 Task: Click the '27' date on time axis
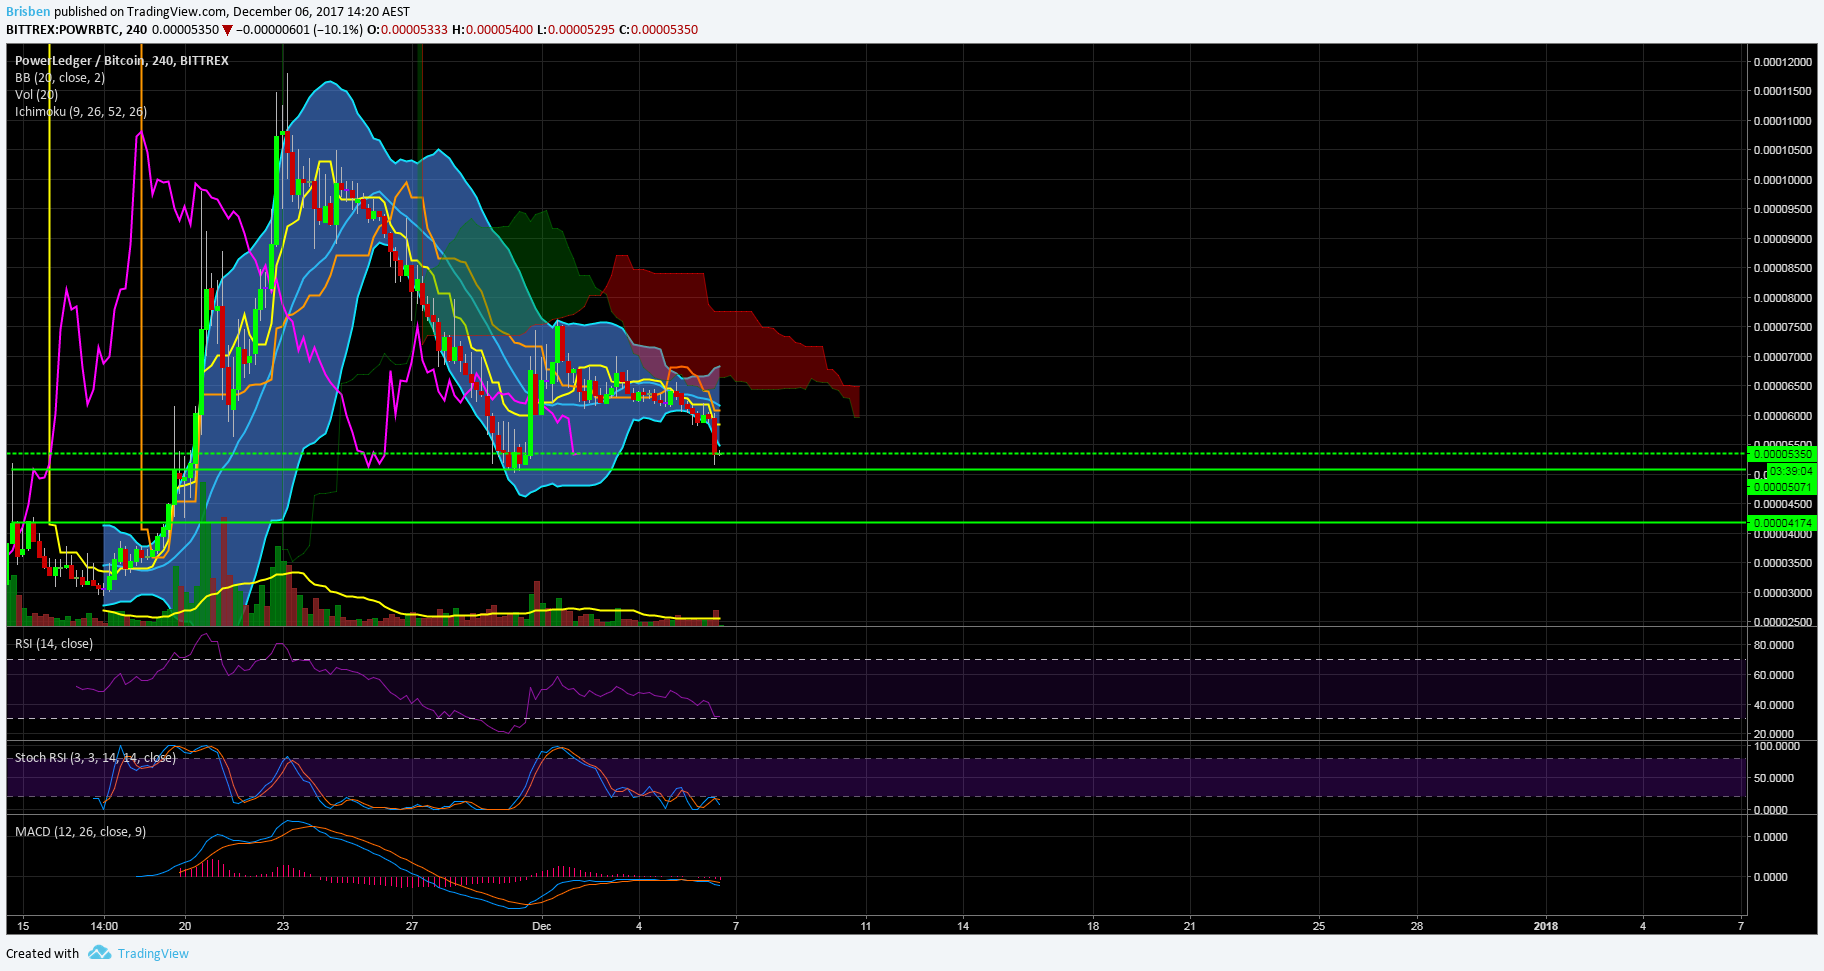click(412, 926)
